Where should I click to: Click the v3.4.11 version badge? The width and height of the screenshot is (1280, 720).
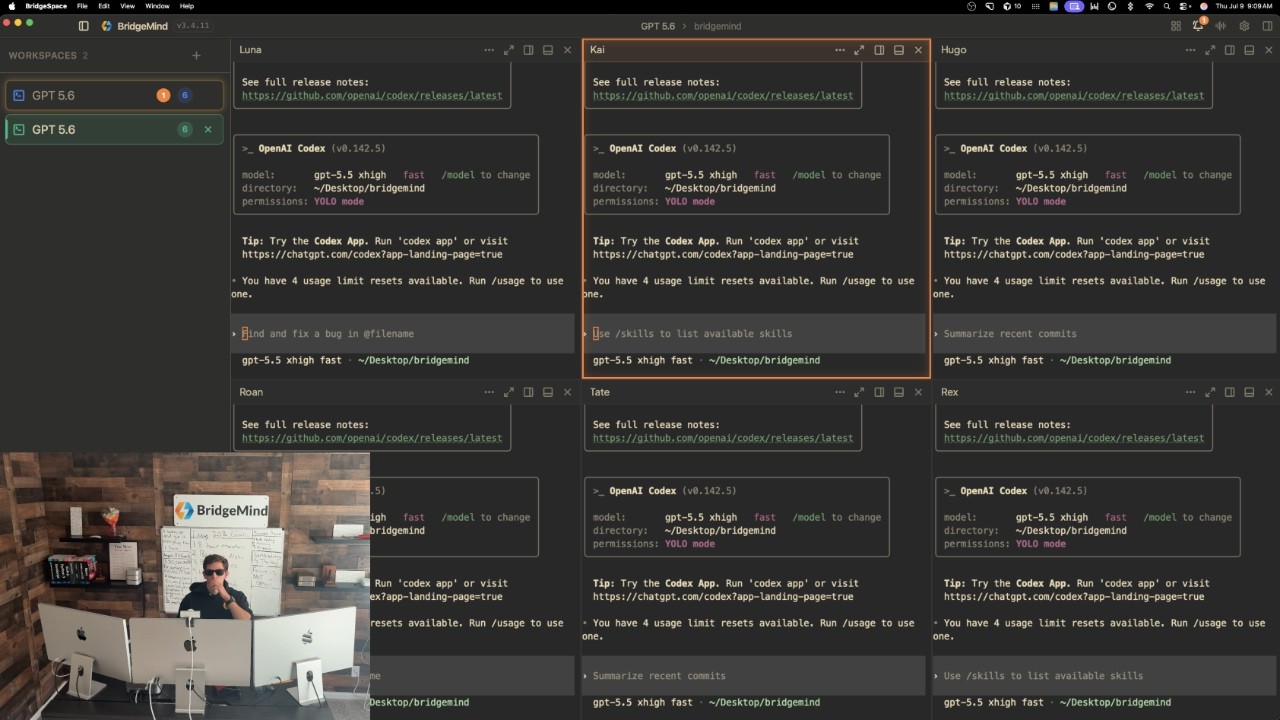[x=193, y=26]
